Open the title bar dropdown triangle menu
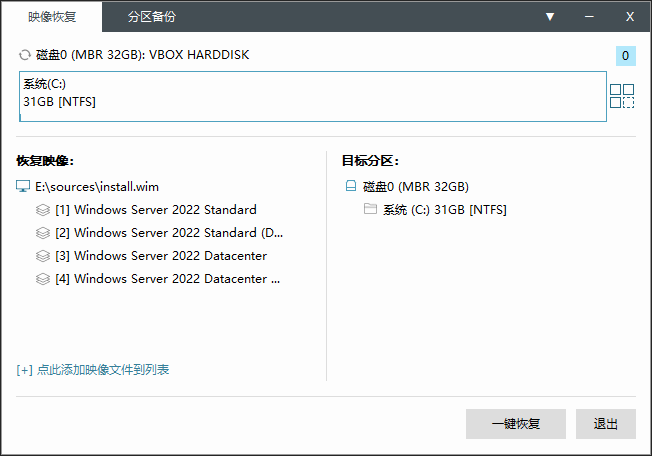Viewport: 652px width, 456px height. (550, 17)
